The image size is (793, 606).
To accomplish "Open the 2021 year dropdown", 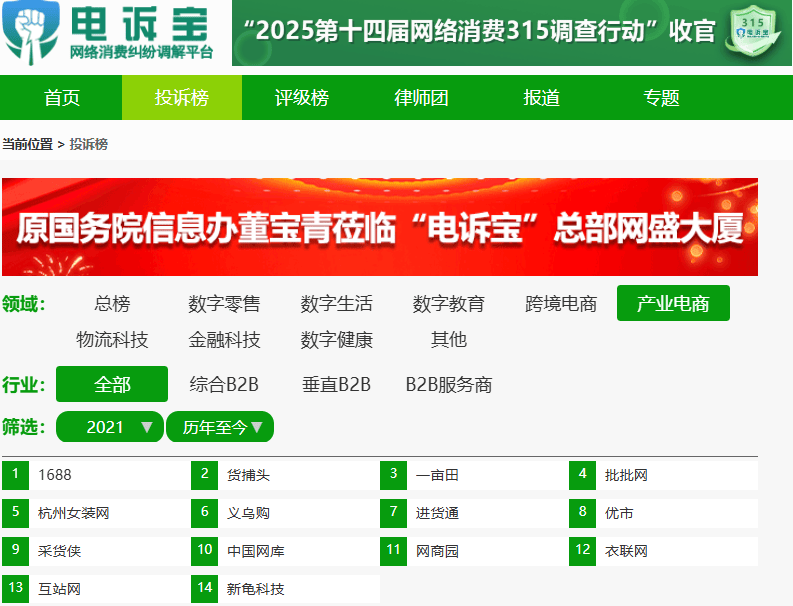I will 109,427.
